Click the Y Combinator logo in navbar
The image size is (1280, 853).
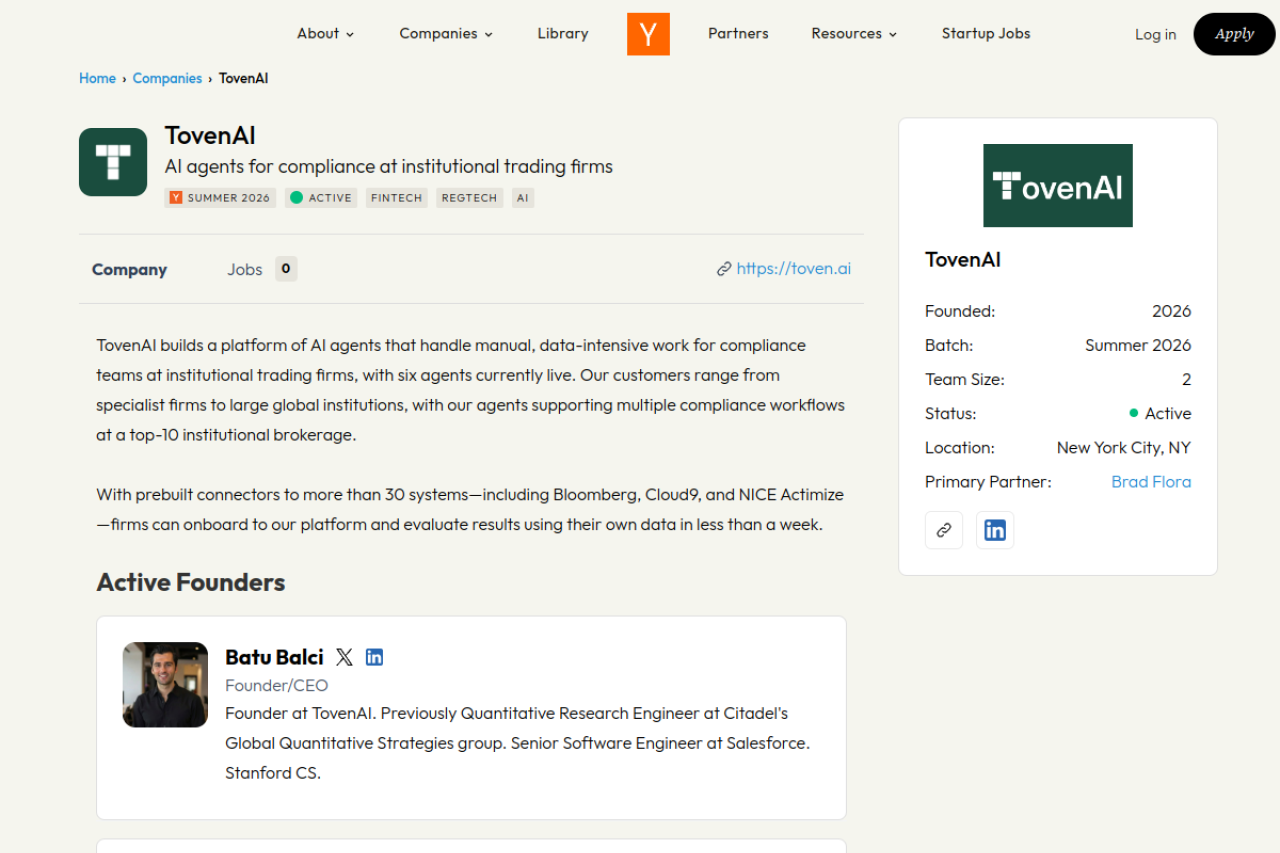(x=648, y=34)
